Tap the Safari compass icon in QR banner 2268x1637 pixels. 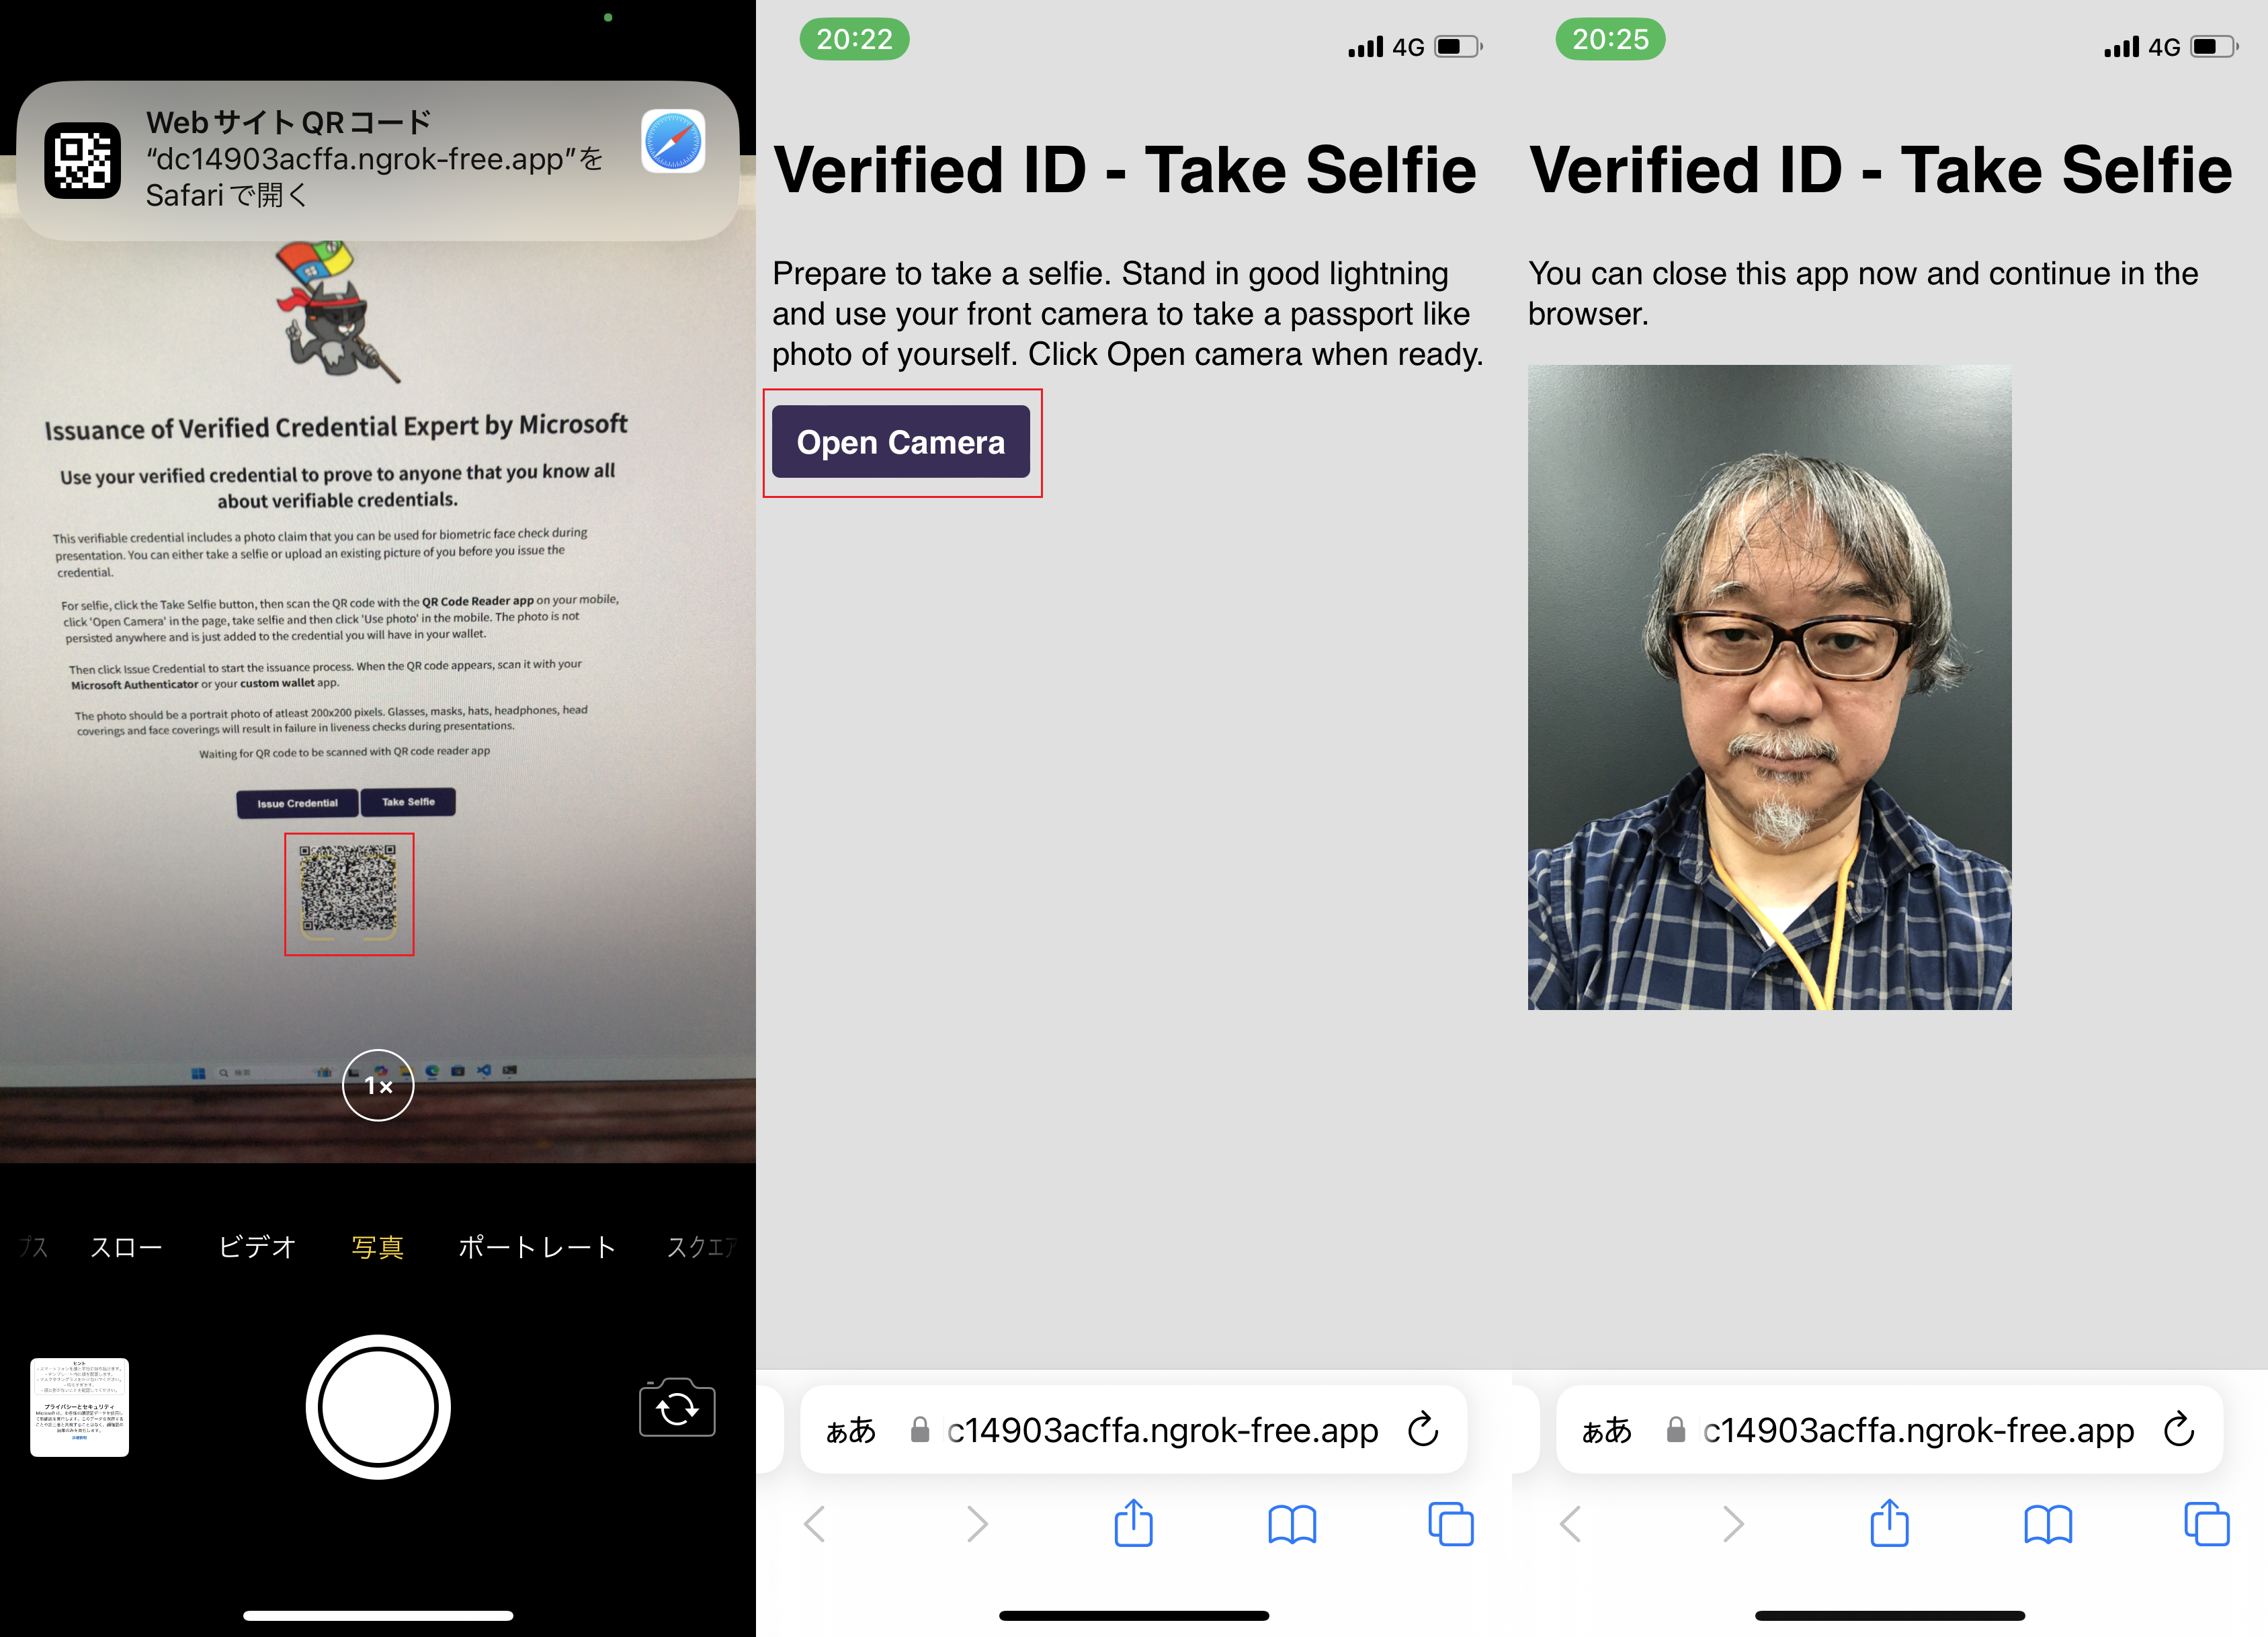[673, 142]
